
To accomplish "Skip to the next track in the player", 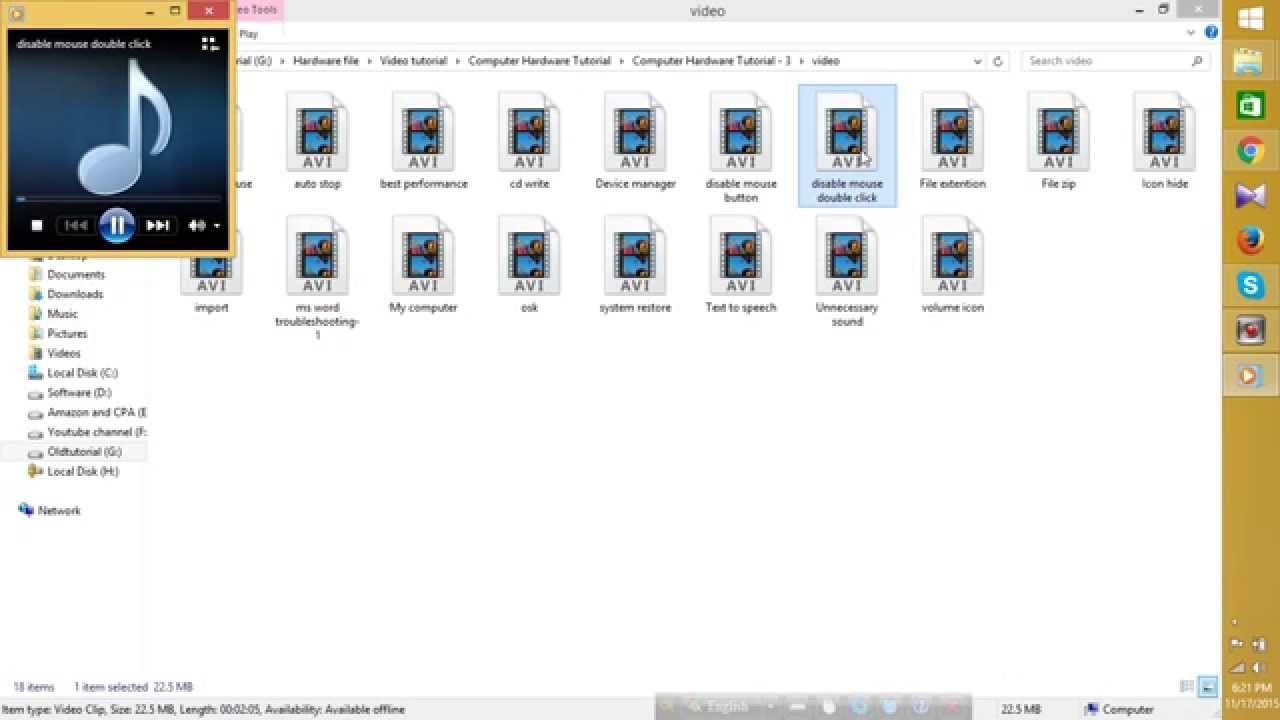I will (158, 226).
